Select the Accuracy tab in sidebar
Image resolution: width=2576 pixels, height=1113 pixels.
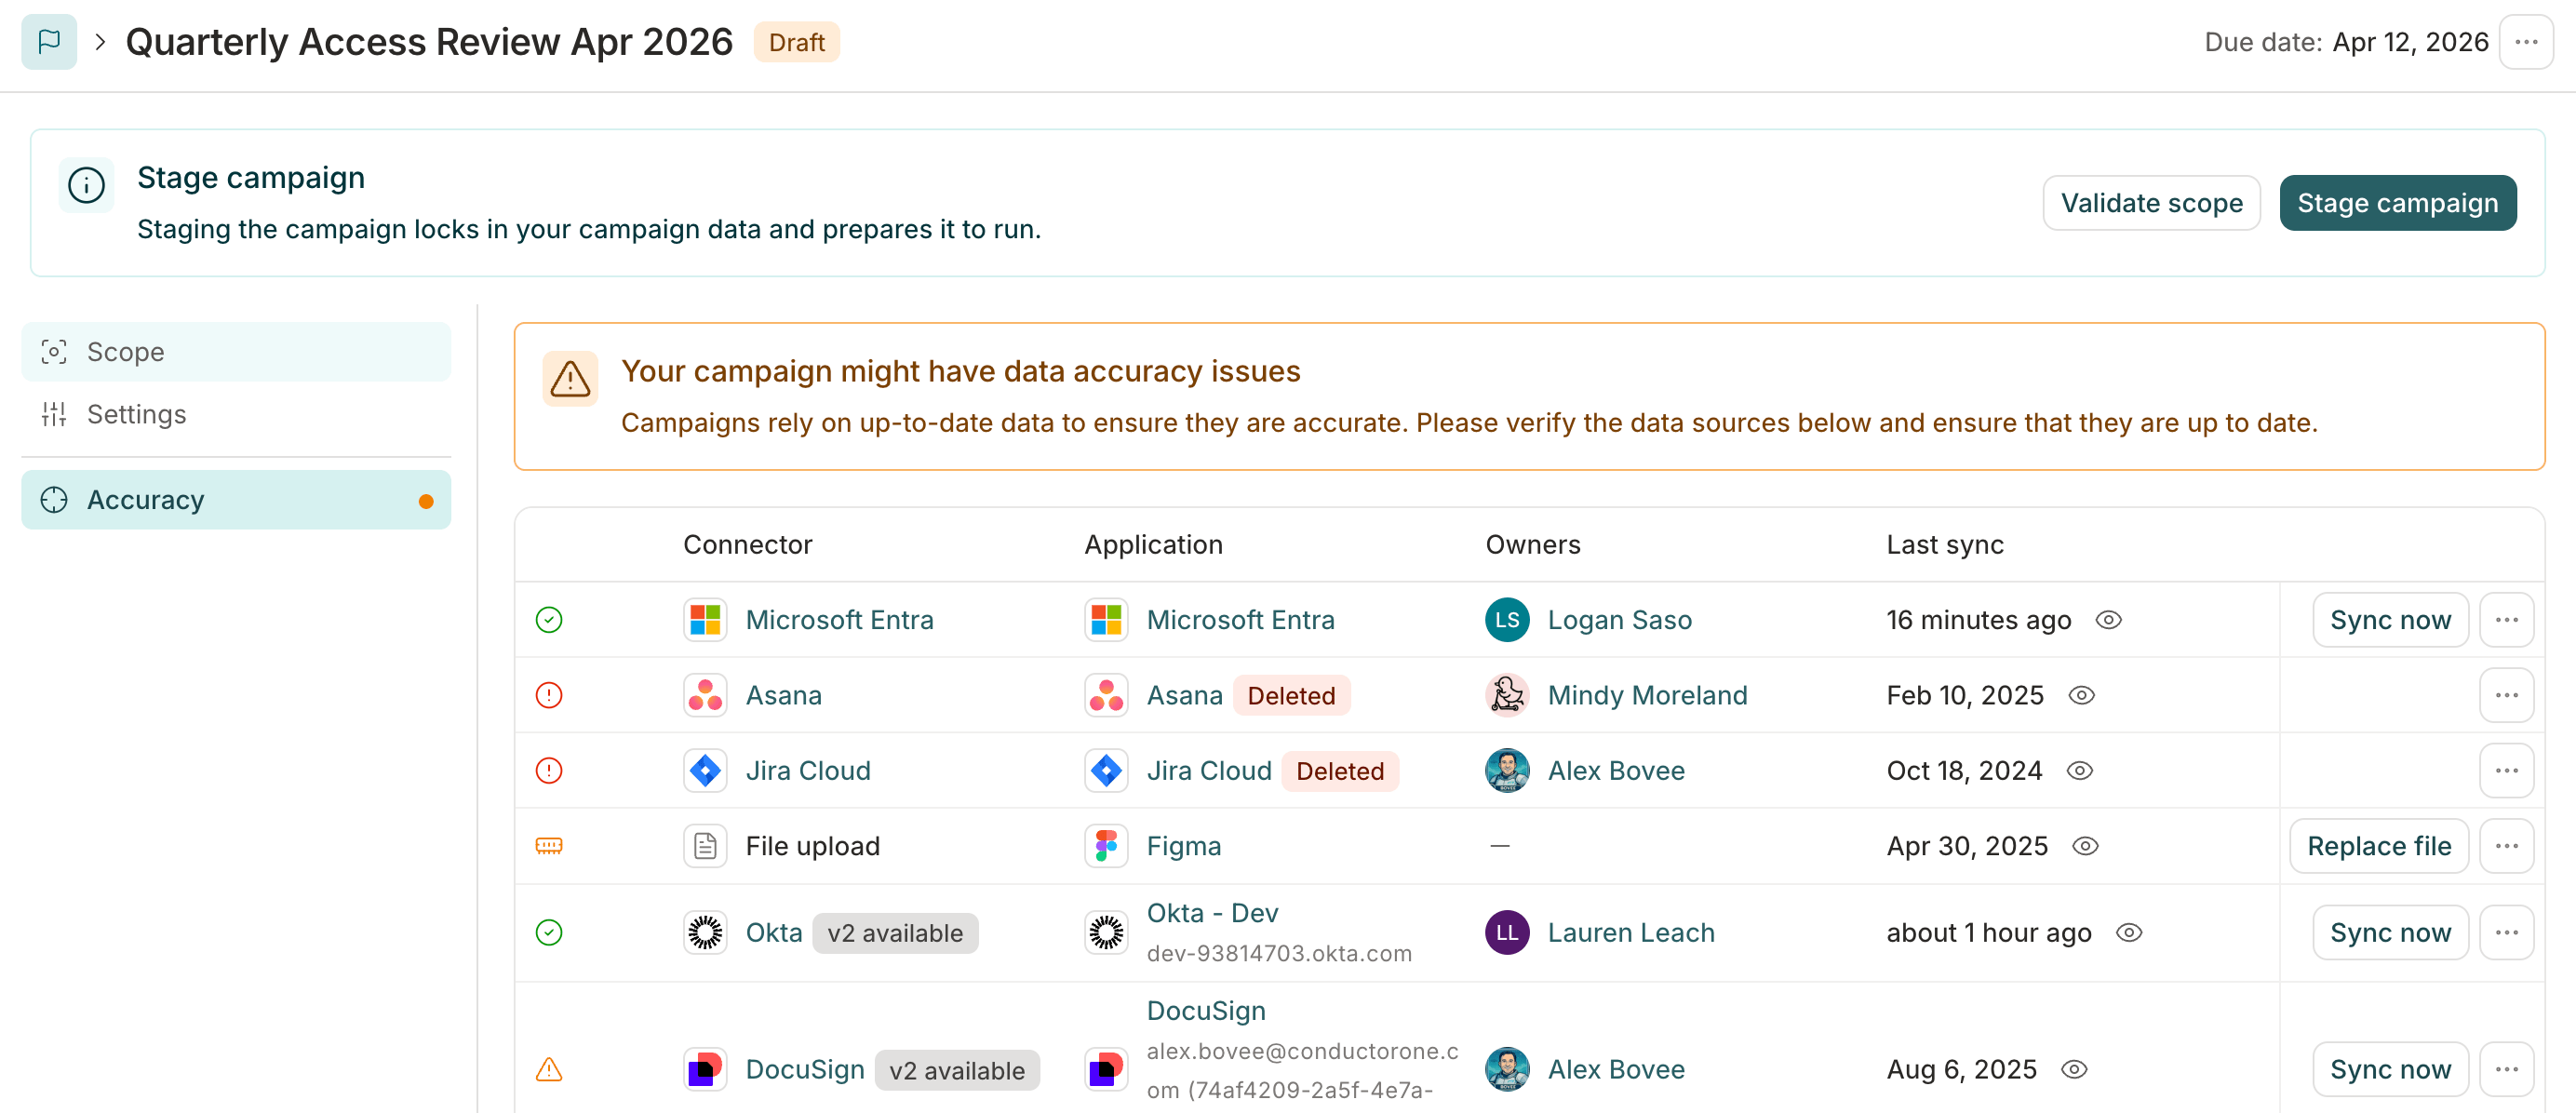click(236, 500)
